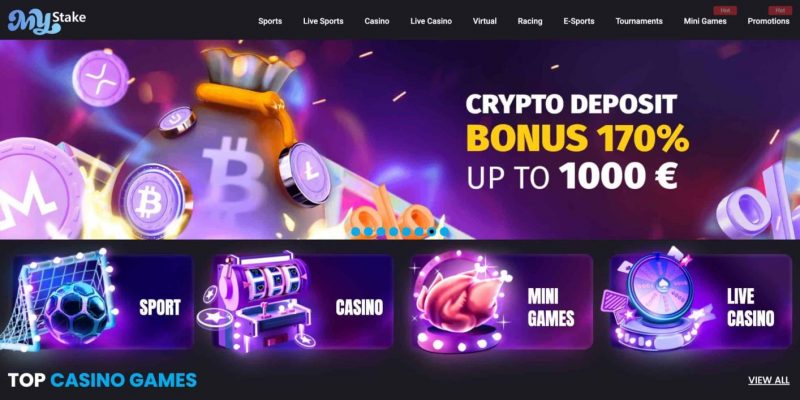
Task: Open the Live Sports menu item
Action: [323, 21]
